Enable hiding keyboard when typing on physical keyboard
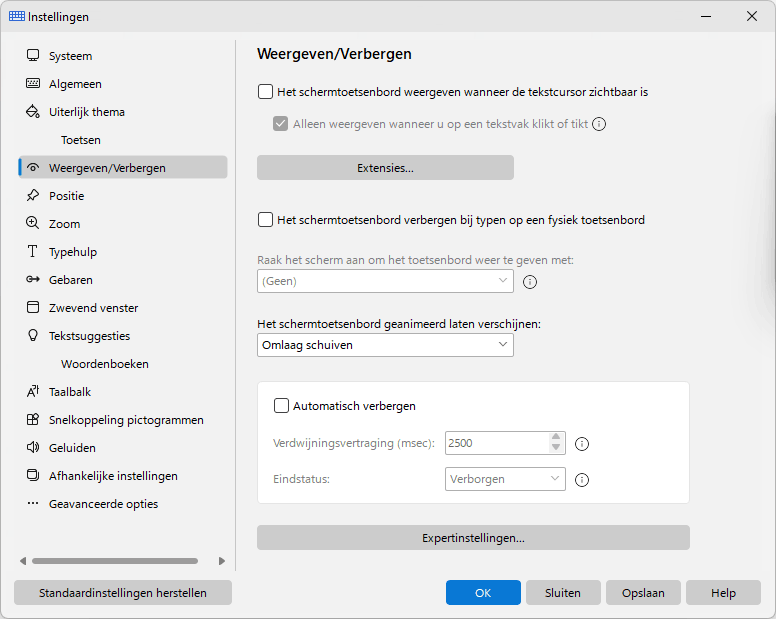 265,220
